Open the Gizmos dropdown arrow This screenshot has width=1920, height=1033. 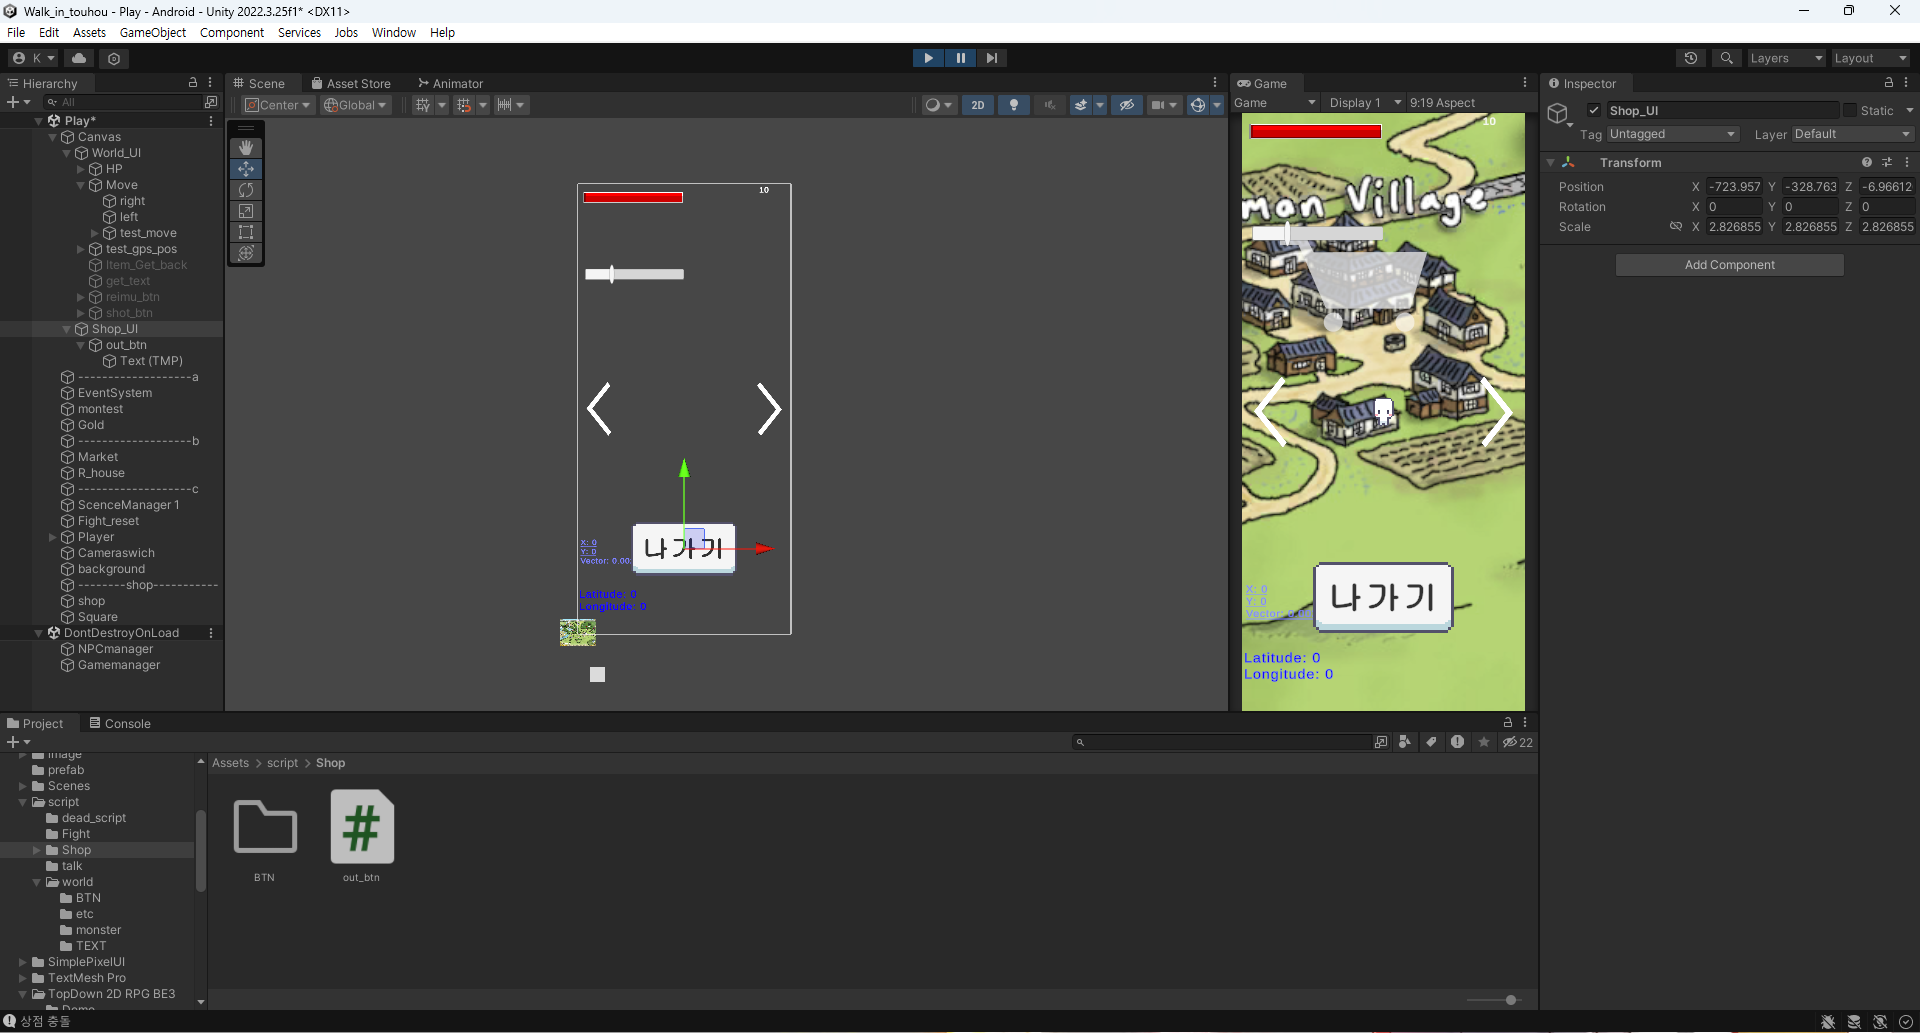[1217, 105]
